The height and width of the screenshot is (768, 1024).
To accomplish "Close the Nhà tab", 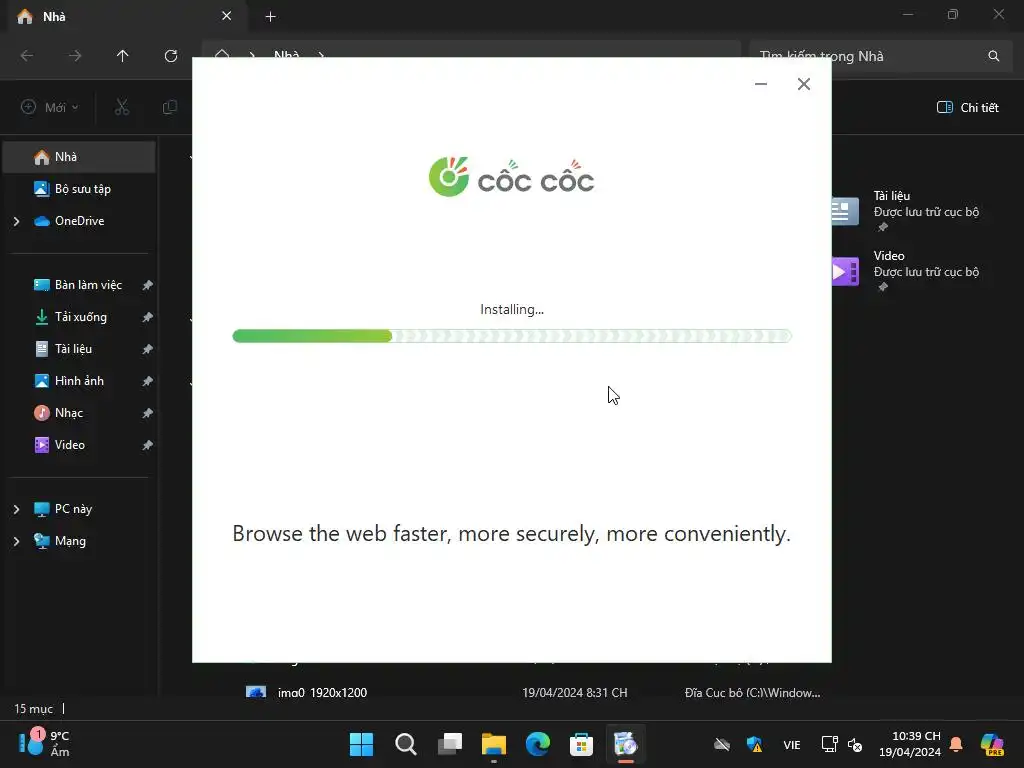I will (x=227, y=16).
